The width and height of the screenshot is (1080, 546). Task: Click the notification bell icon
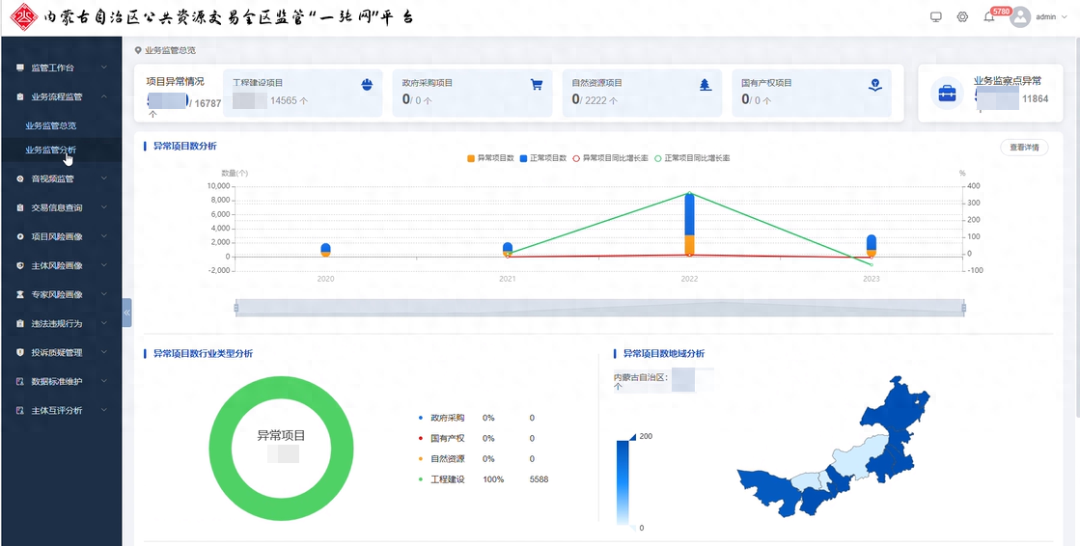click(x=989, y=17)
